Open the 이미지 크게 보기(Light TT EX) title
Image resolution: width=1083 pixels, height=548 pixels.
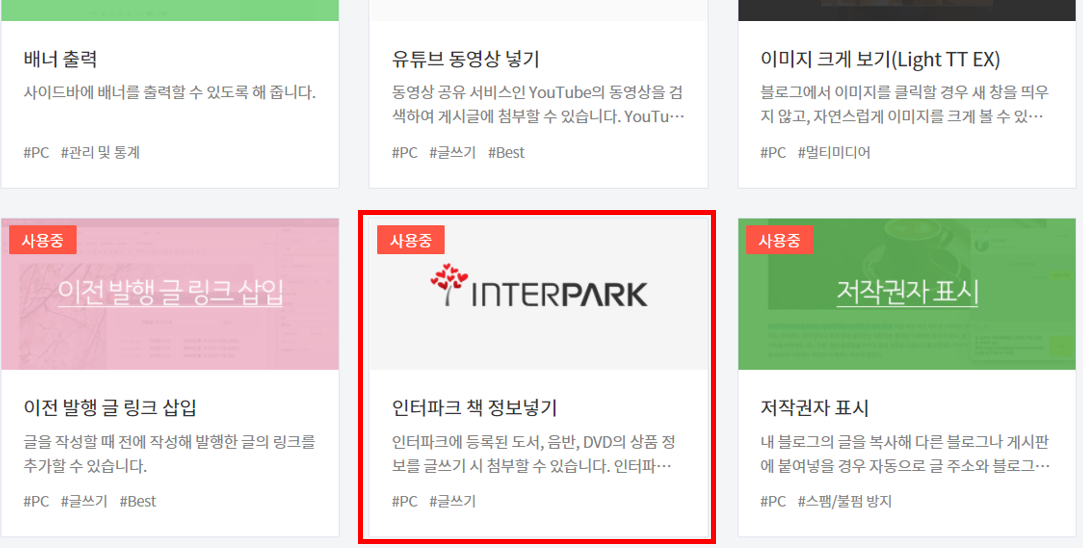coord(880,59)
